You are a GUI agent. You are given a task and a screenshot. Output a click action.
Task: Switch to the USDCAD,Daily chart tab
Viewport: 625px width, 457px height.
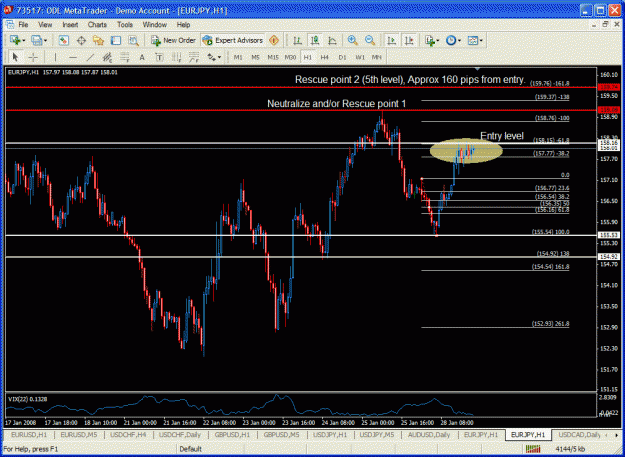579,435
